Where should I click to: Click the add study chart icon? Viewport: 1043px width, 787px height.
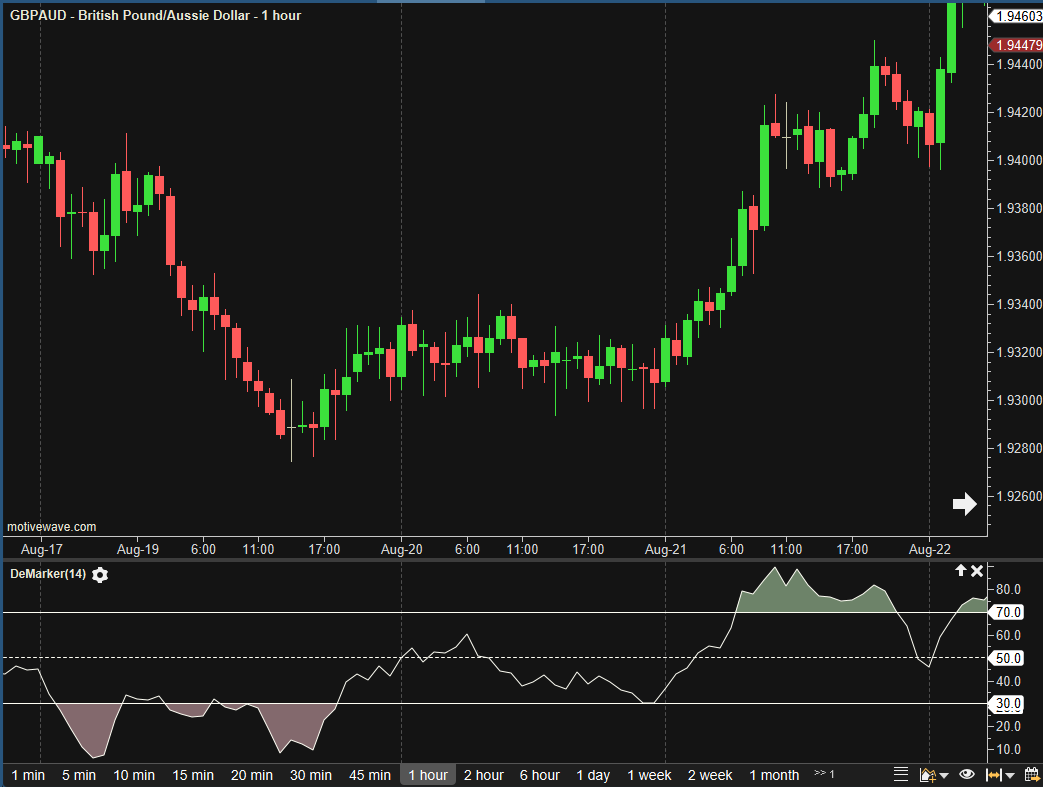(926, 775)
